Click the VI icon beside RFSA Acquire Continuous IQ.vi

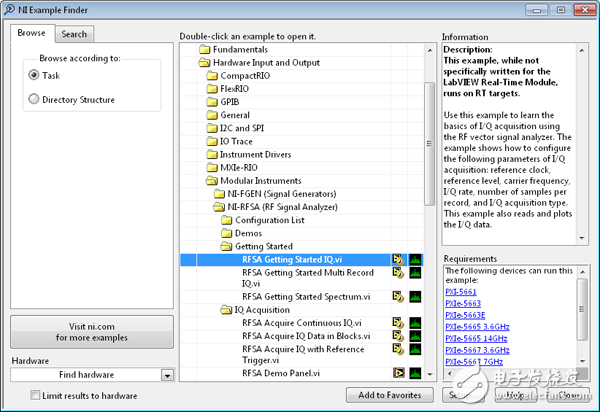pos(398,323)
